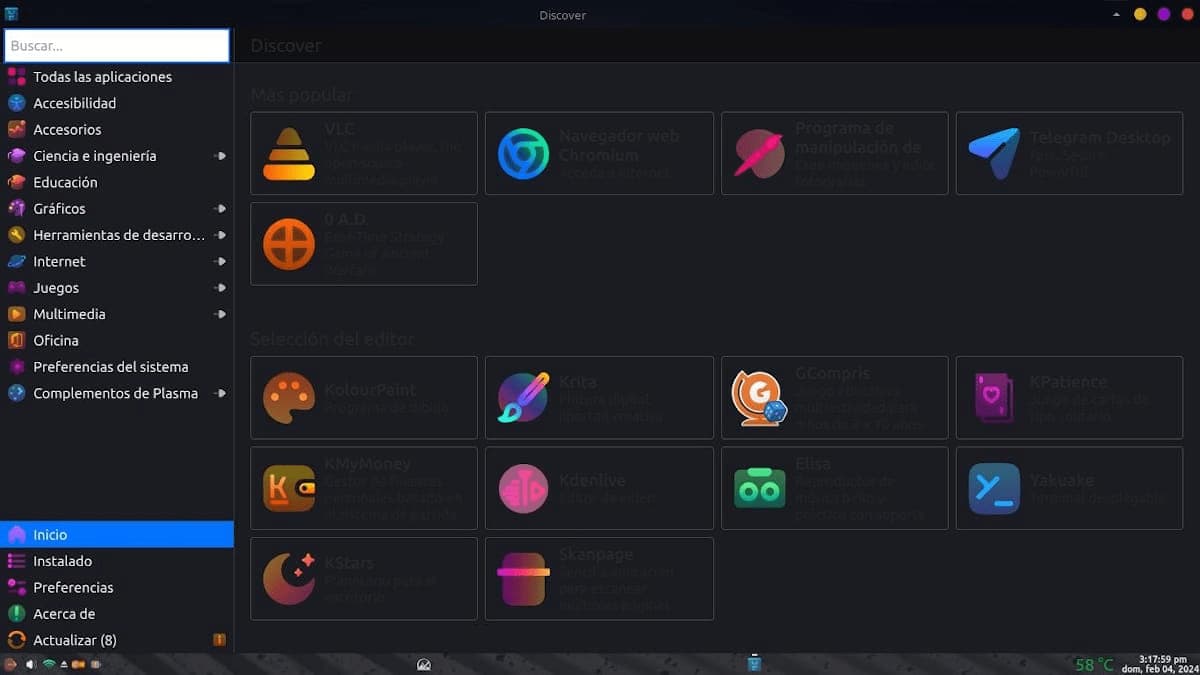Screen dimensions: 1200x675
Task: Click the 58 °C temperature indicator
Action: click(x=1094, y=664)
